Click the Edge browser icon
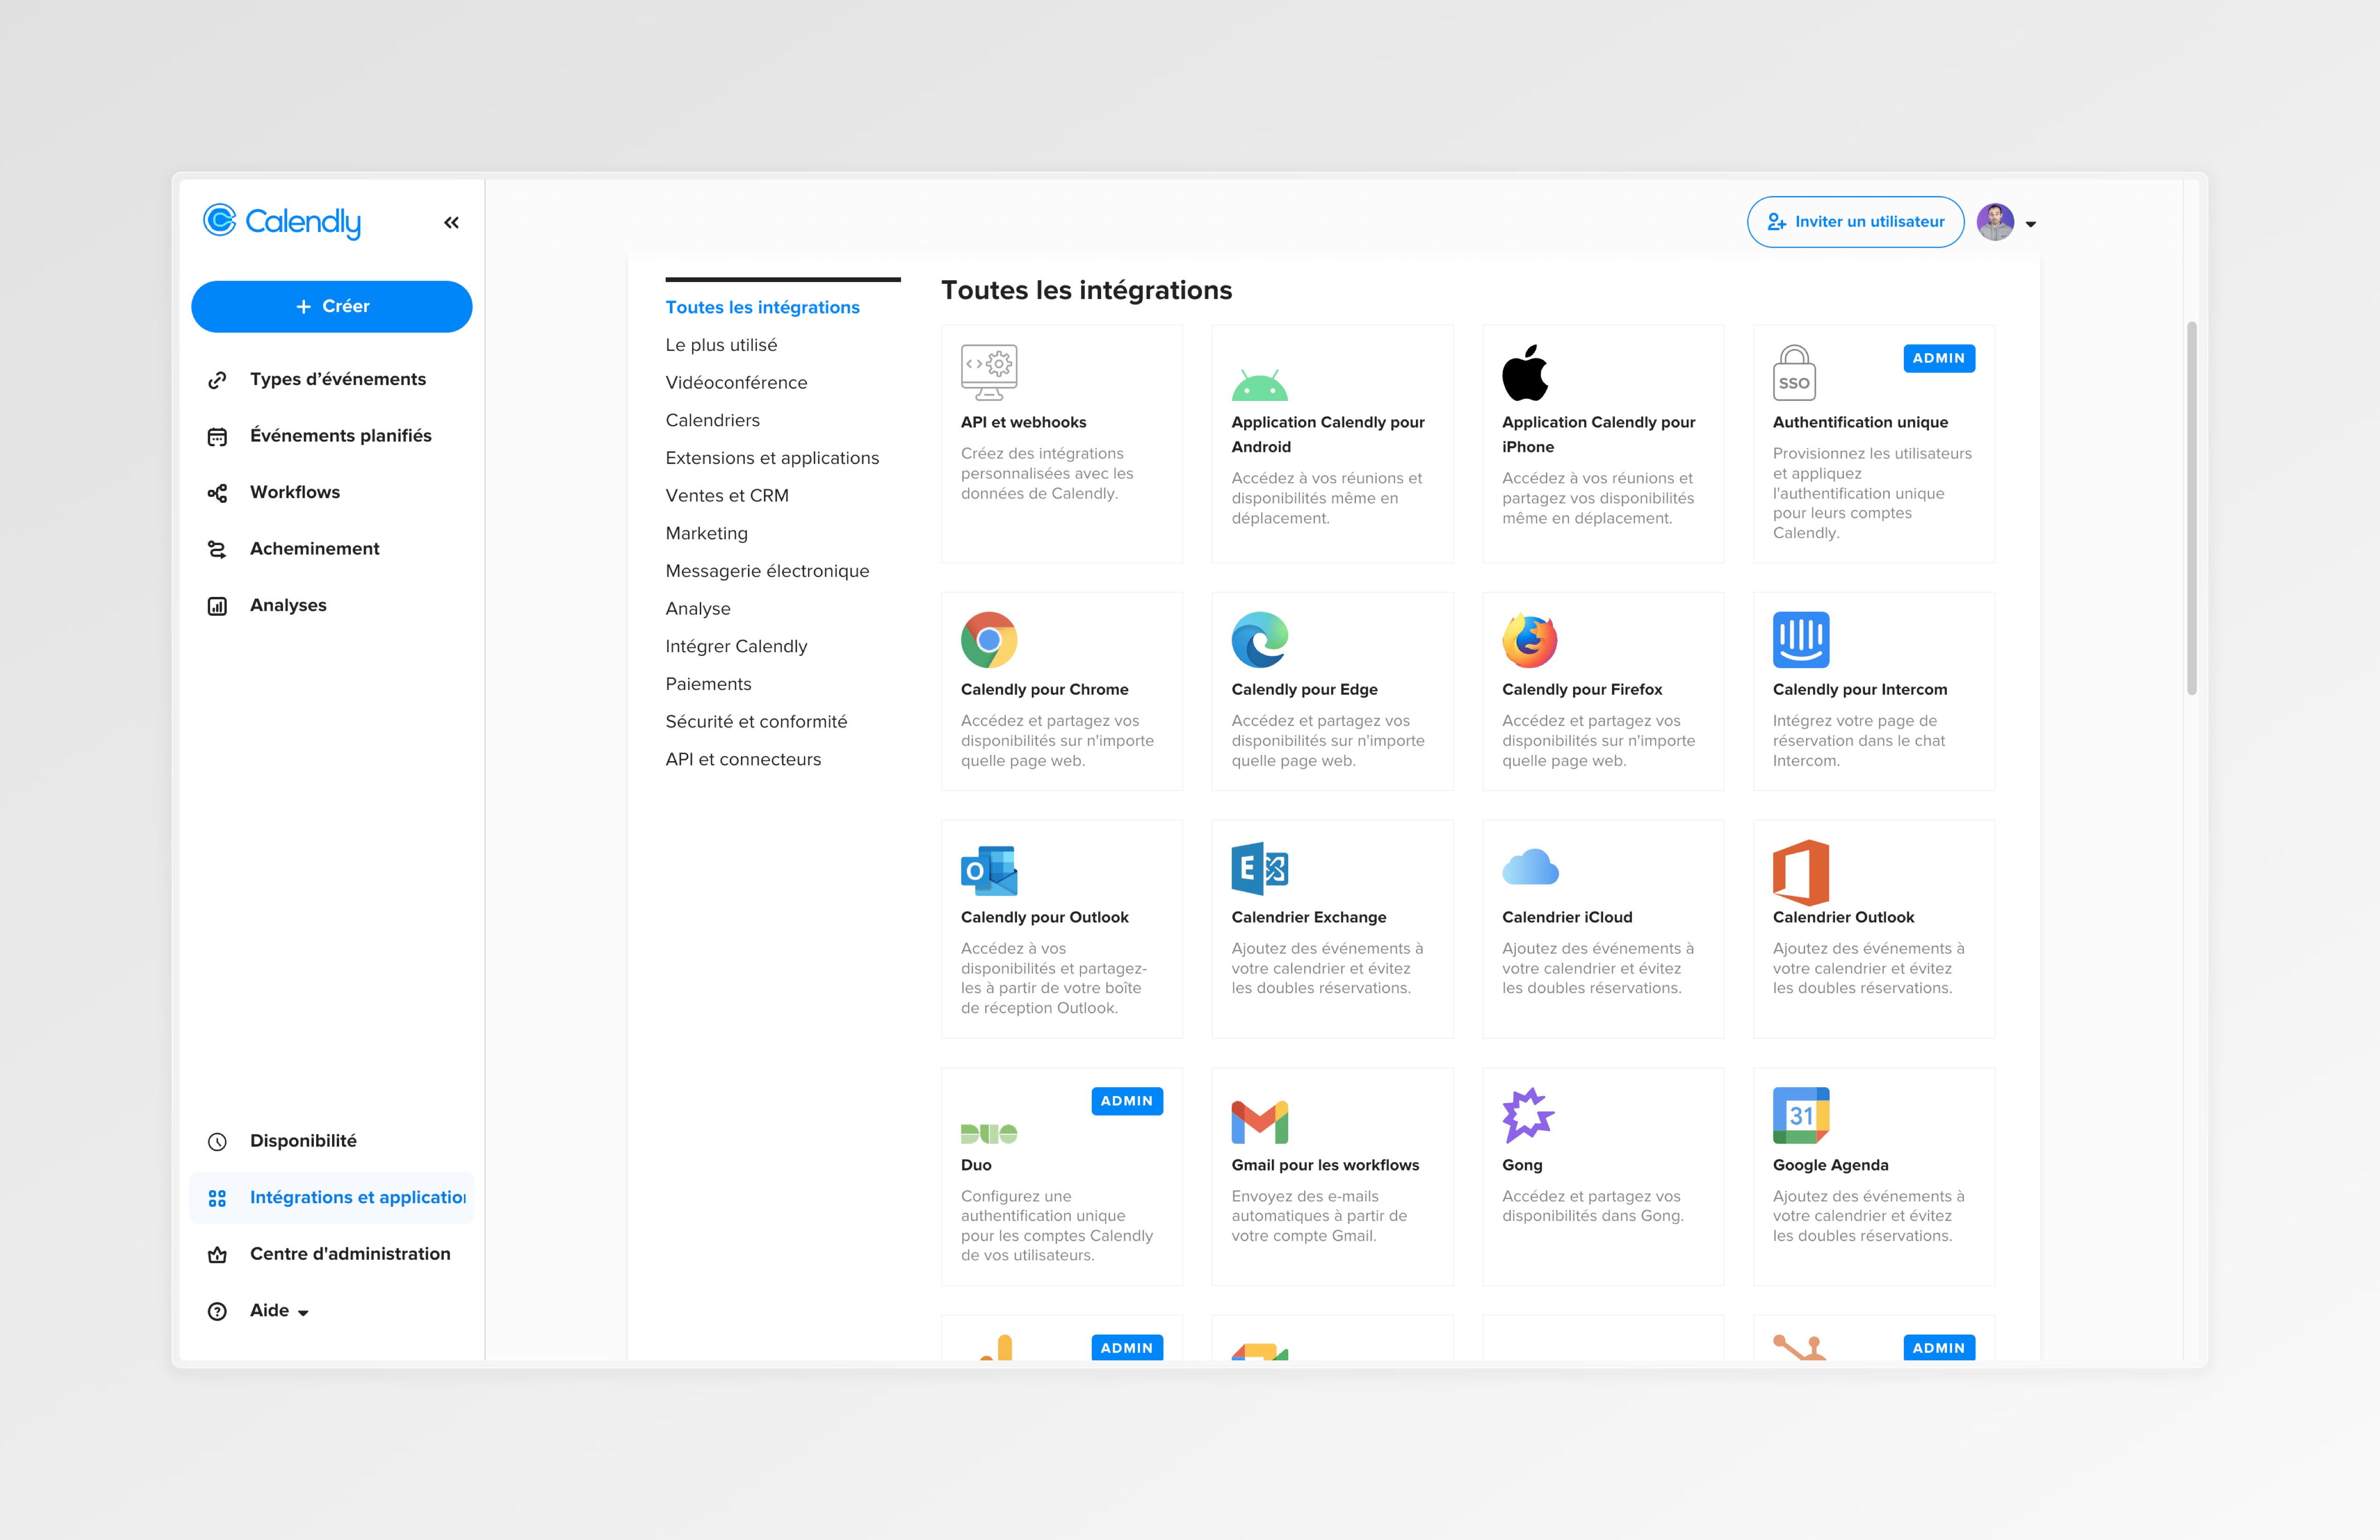Image resolution: width=2380 pixels, height=1540 pixels. click(x=1259, y=640)
